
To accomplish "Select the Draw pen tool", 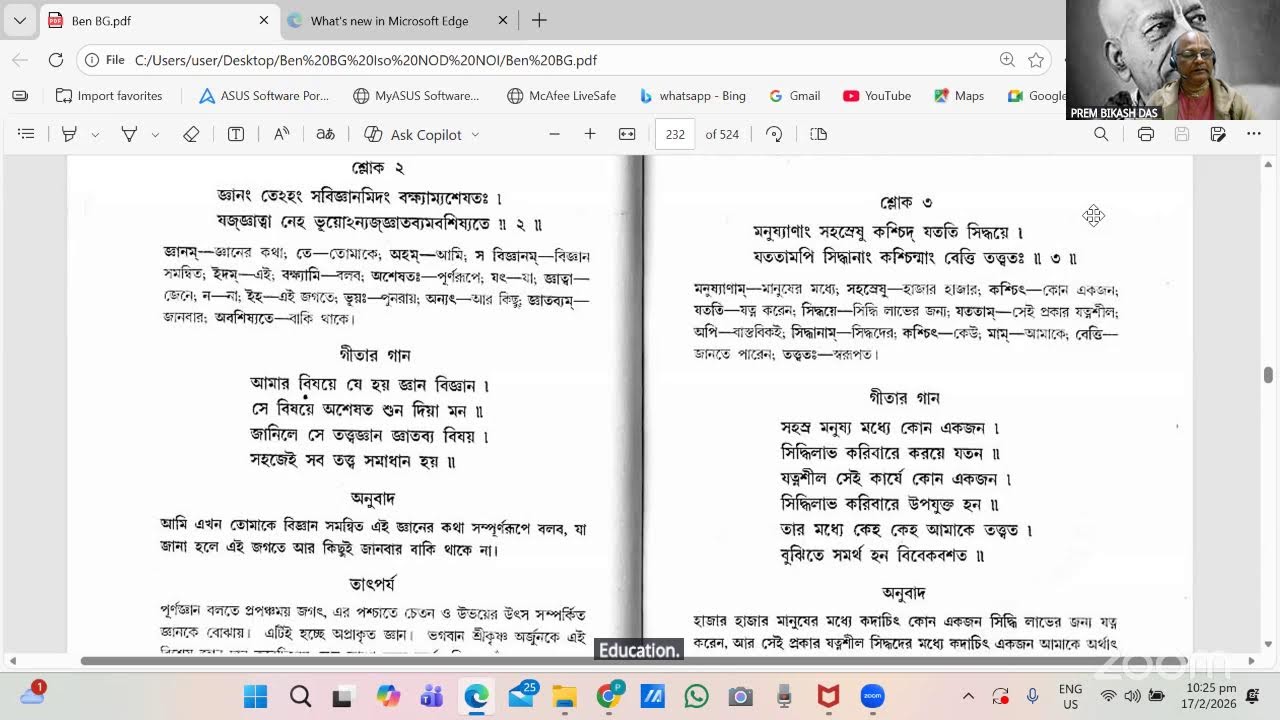I will pyautogui.click(x=129, y=134).
